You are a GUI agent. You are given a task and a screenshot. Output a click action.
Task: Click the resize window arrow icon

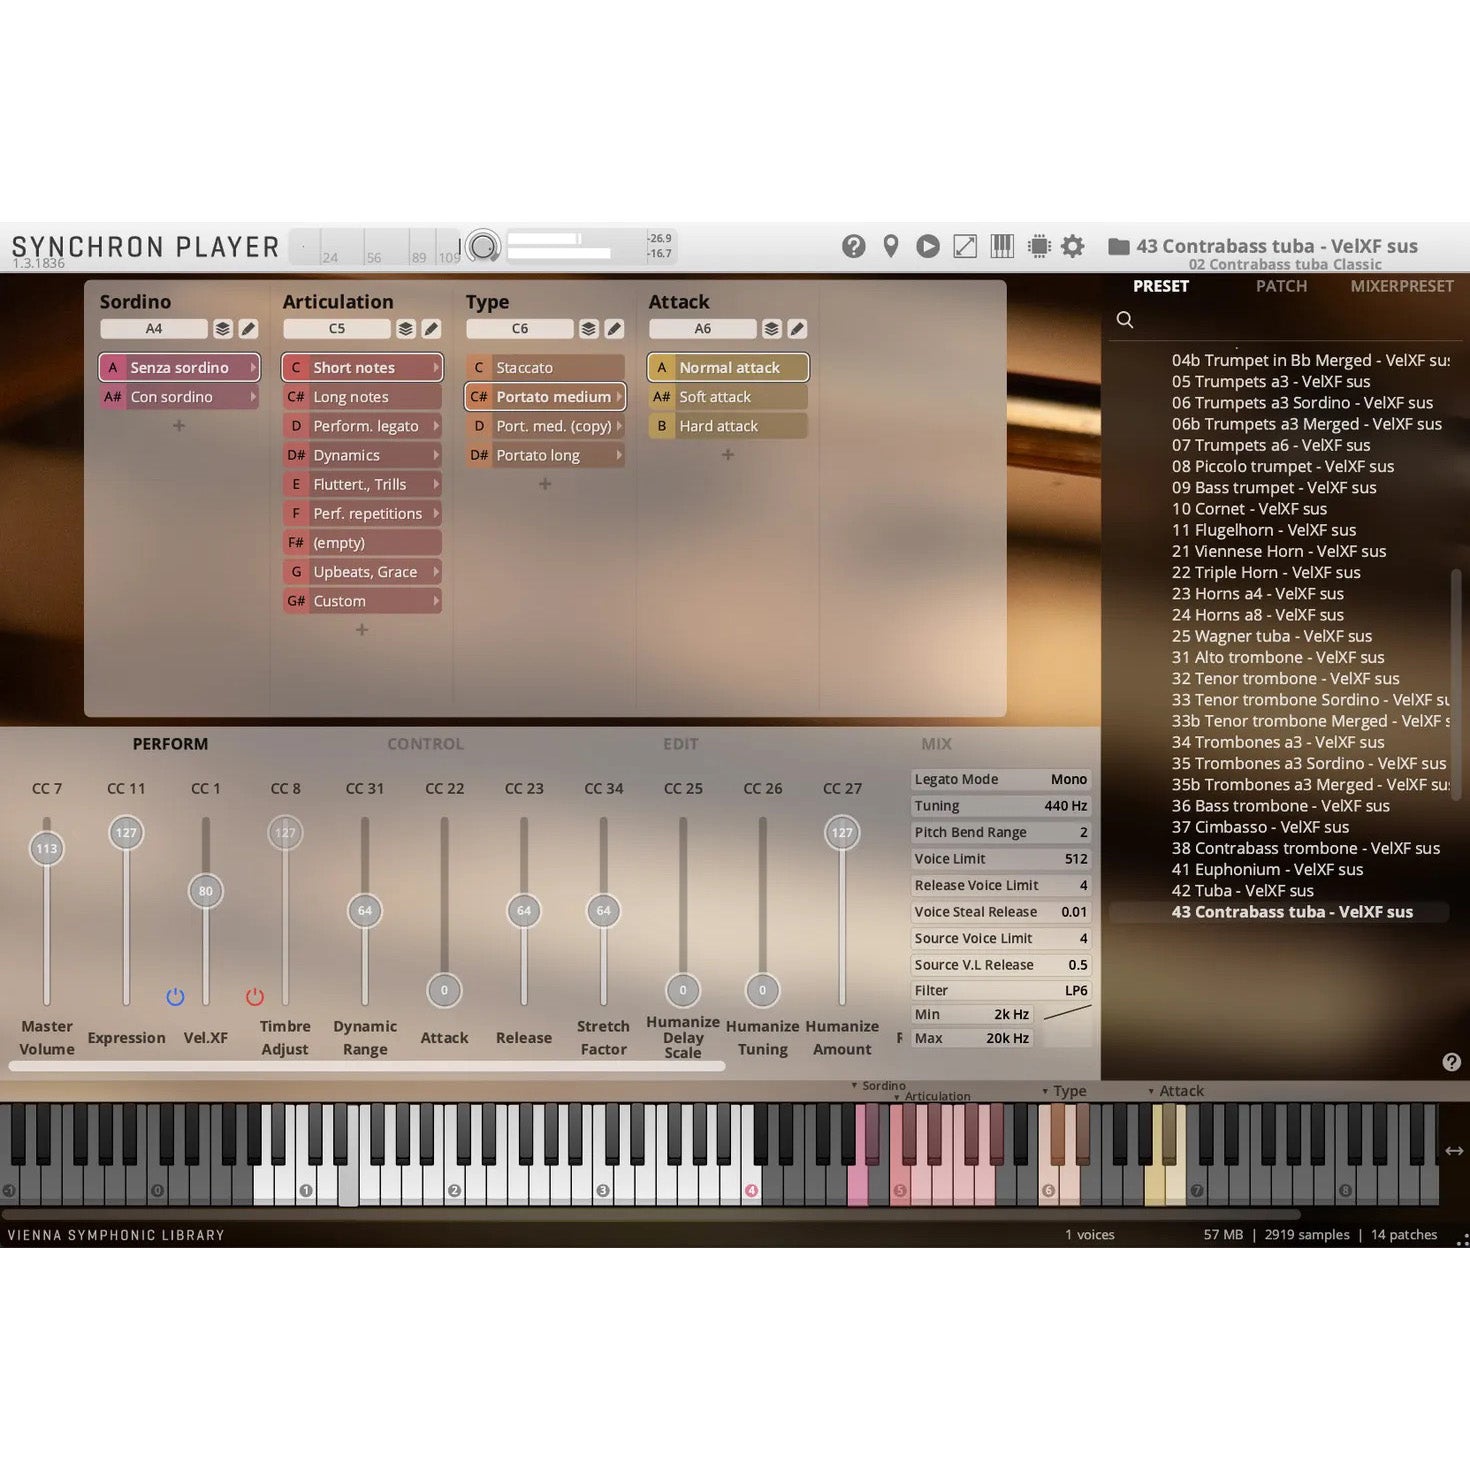[965, 246]
